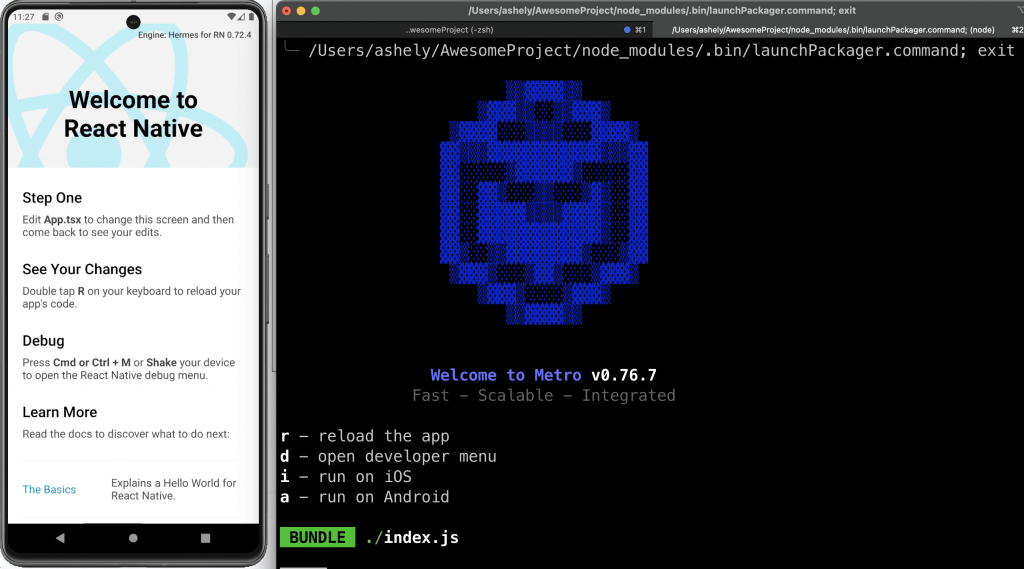Maximize the terminal window with green button
Screen dimensions: 1024x569
pos(315,10)
